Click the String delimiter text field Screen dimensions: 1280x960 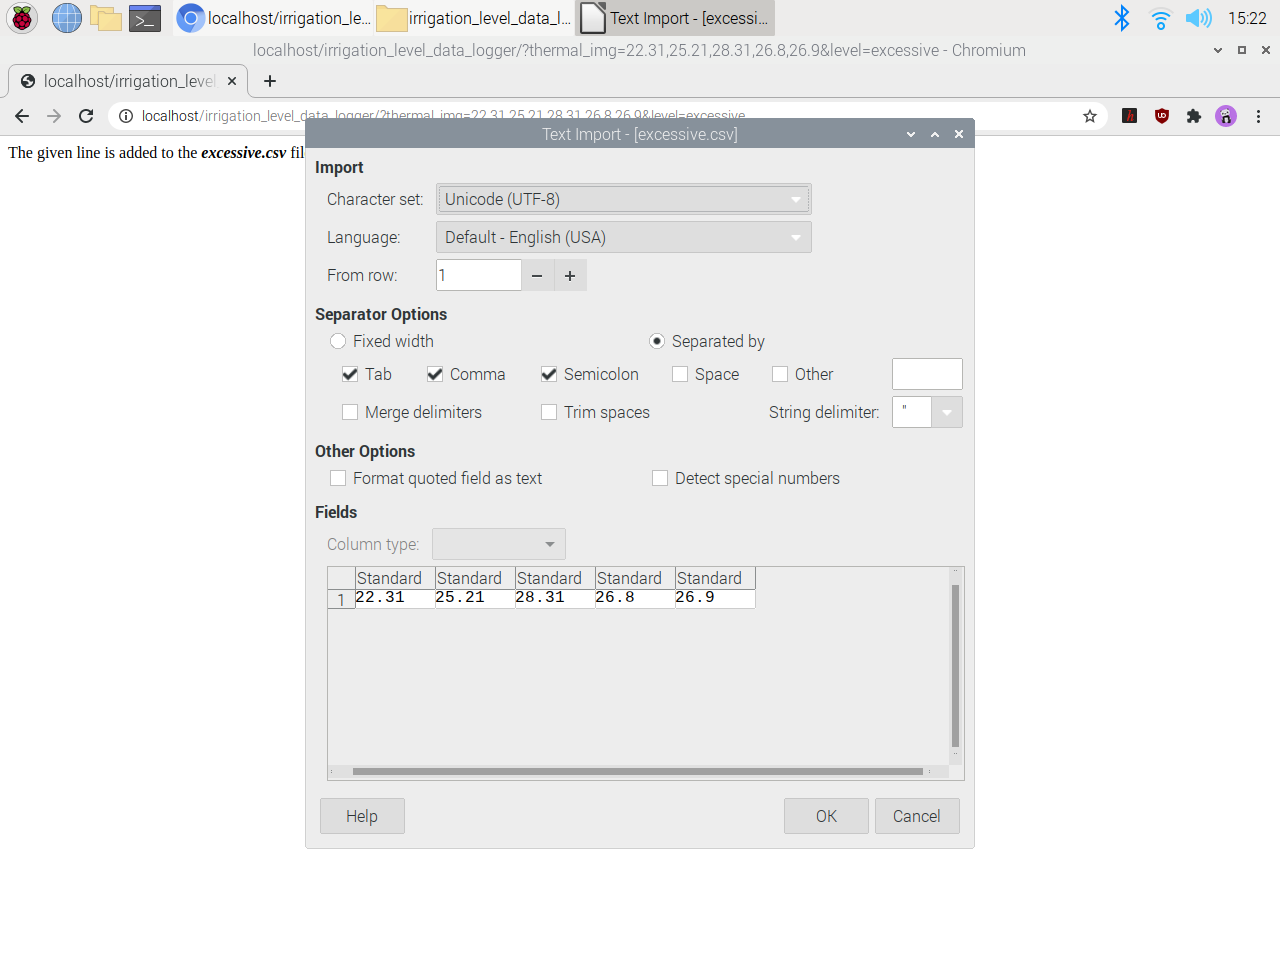click(x=912, y=412)
